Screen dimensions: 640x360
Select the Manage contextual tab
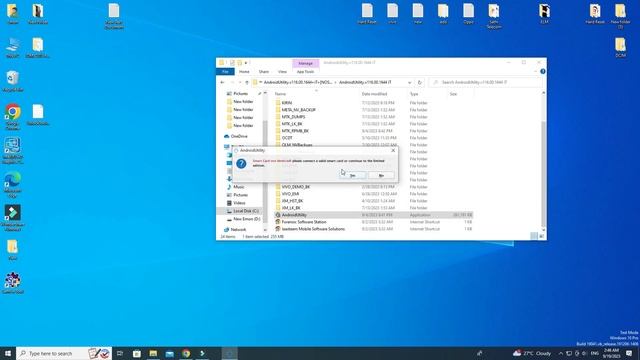click(305, 63)
